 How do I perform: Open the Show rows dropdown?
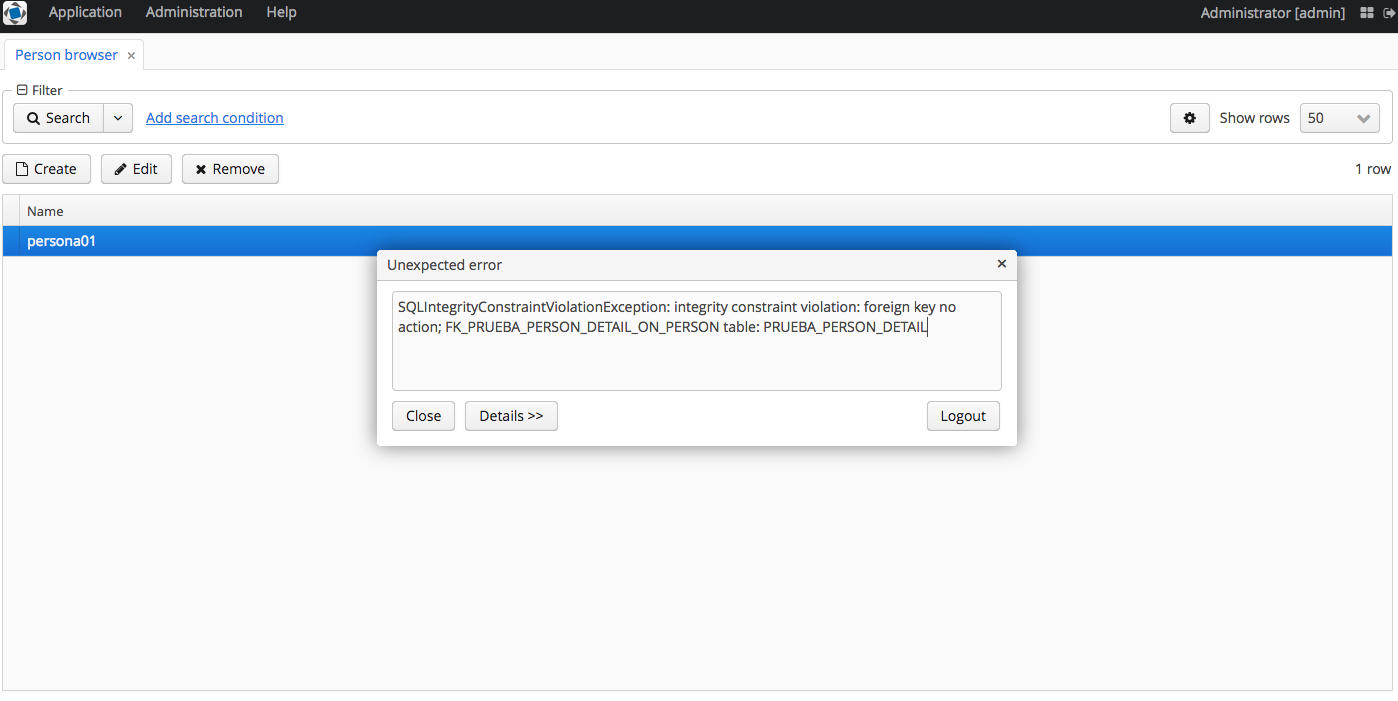[x=1339, y=118]
